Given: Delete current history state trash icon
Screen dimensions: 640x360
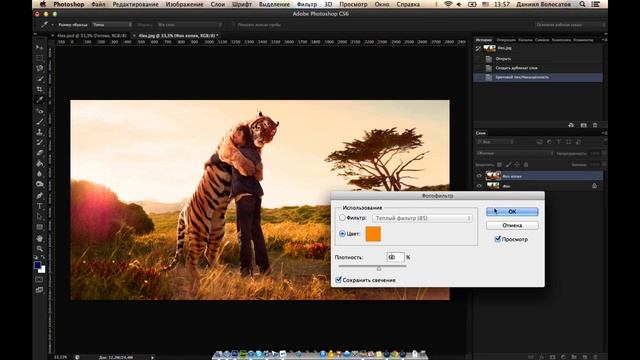Looking at the screenshot, I should pos(595,125).
